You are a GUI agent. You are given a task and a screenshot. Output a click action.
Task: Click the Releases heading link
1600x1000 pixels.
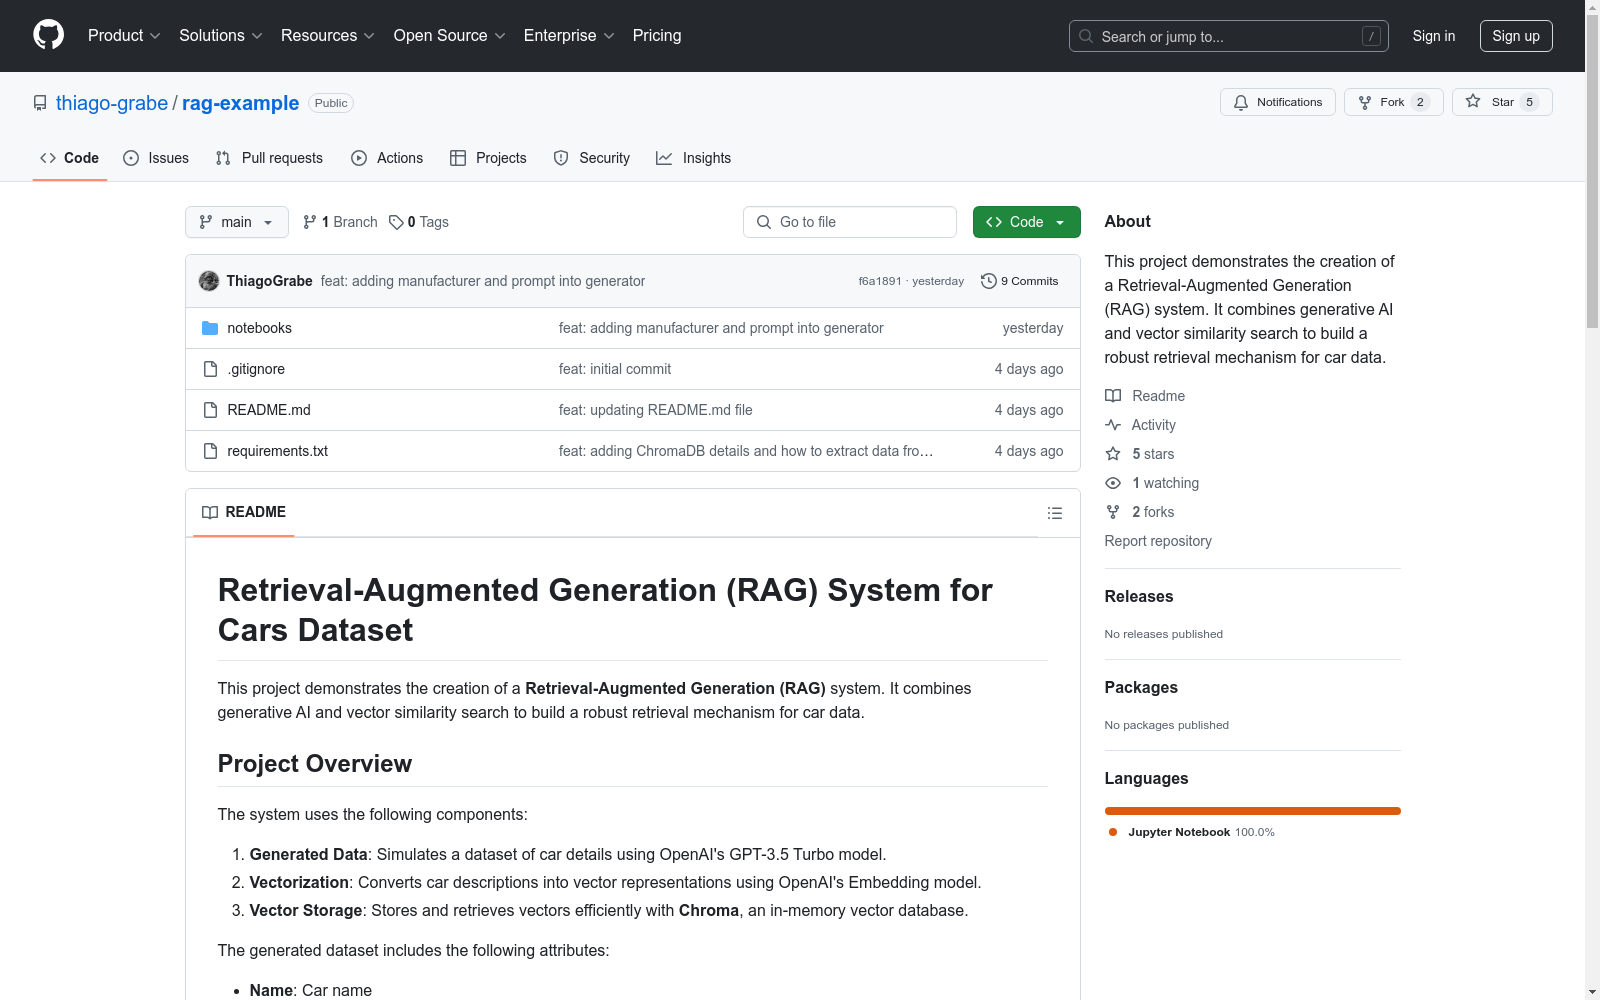click(1139, 596)
